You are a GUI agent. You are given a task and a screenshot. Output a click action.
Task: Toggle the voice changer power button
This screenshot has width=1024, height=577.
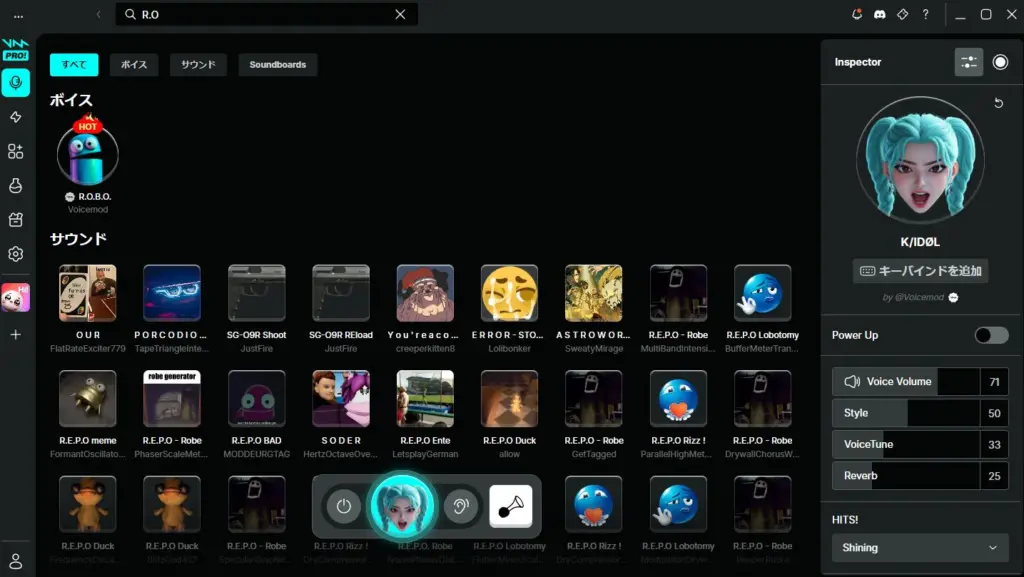[344, 506]
